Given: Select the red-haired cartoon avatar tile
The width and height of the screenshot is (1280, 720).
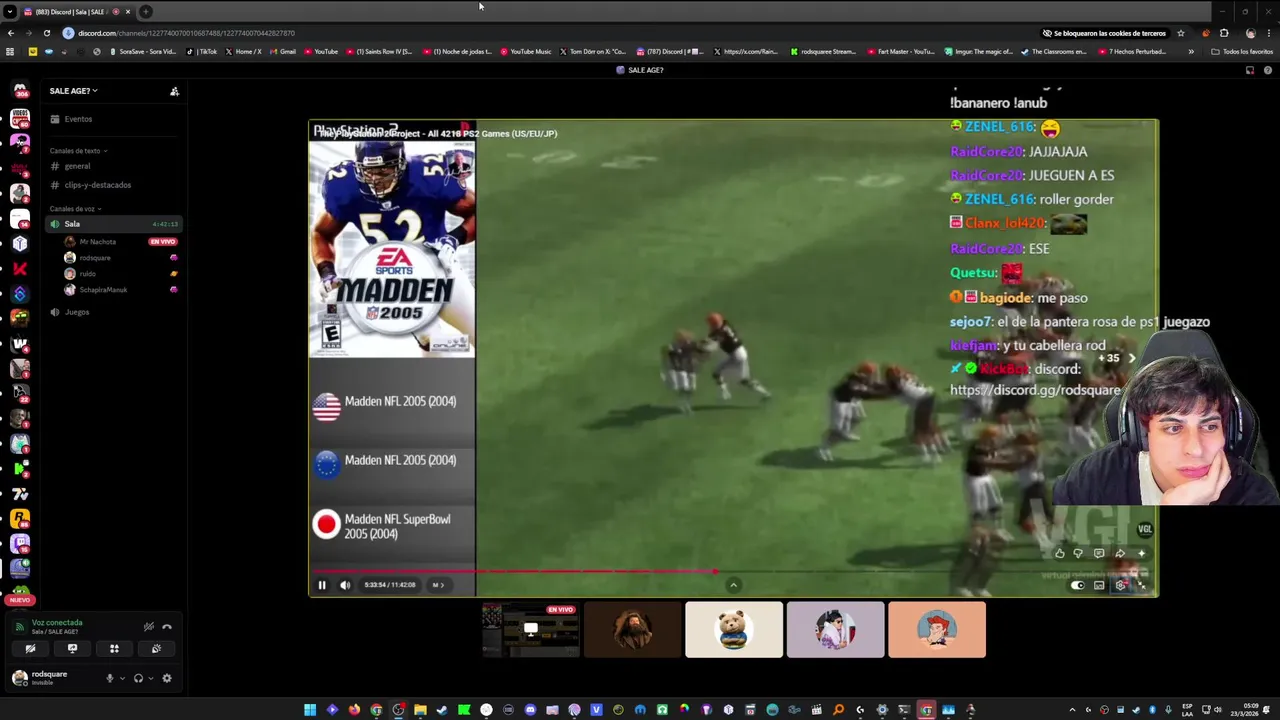Looking at the screenshot, I should (x=937, y=630).
